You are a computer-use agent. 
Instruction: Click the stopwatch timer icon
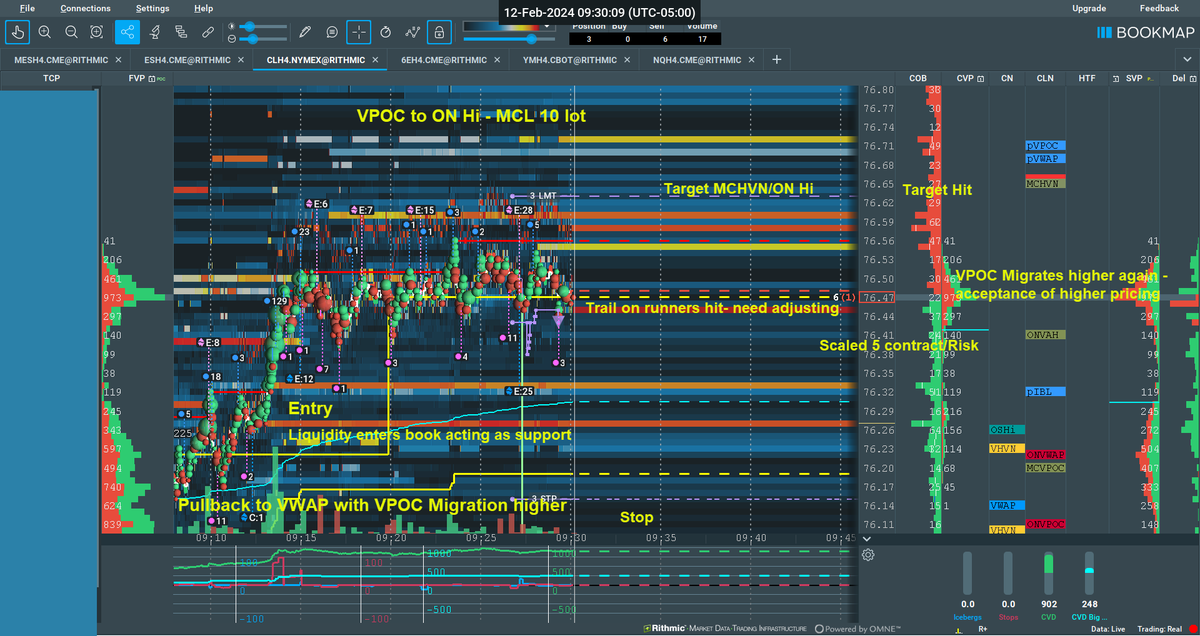pyautogui.click(x=386, y=32)
